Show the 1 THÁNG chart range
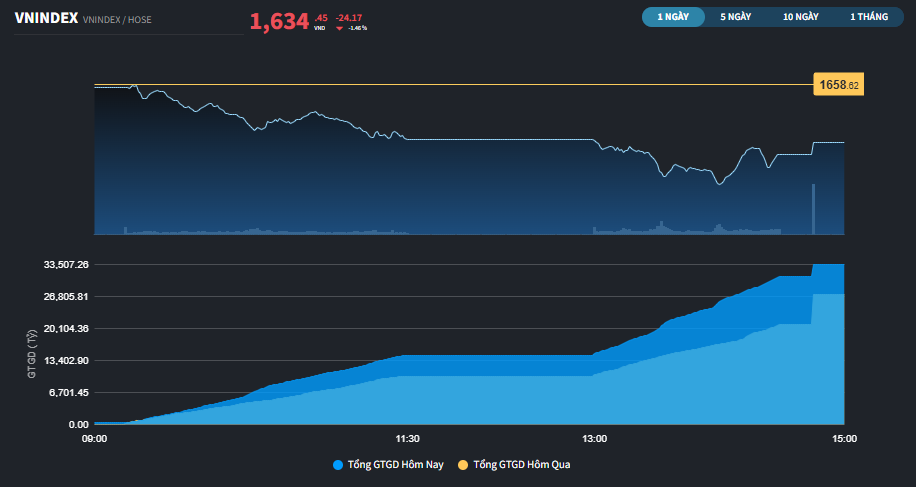 [868, 17]
